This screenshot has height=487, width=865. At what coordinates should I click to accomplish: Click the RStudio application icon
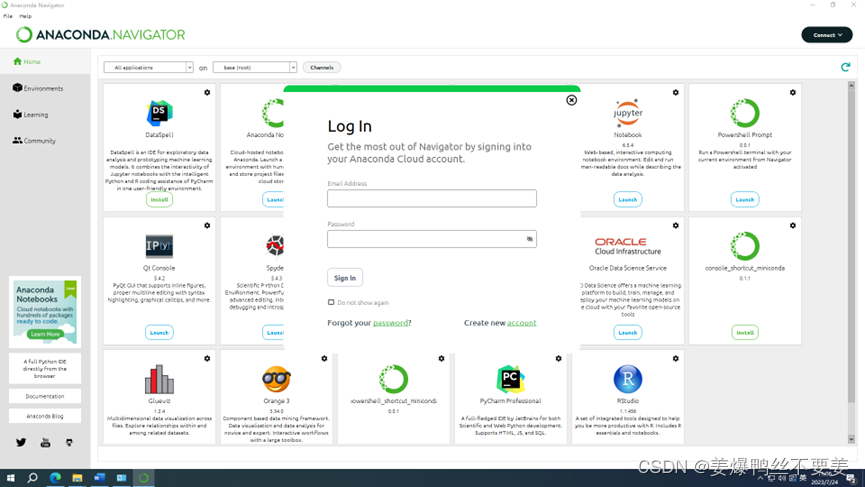click(x=628, y=379)
